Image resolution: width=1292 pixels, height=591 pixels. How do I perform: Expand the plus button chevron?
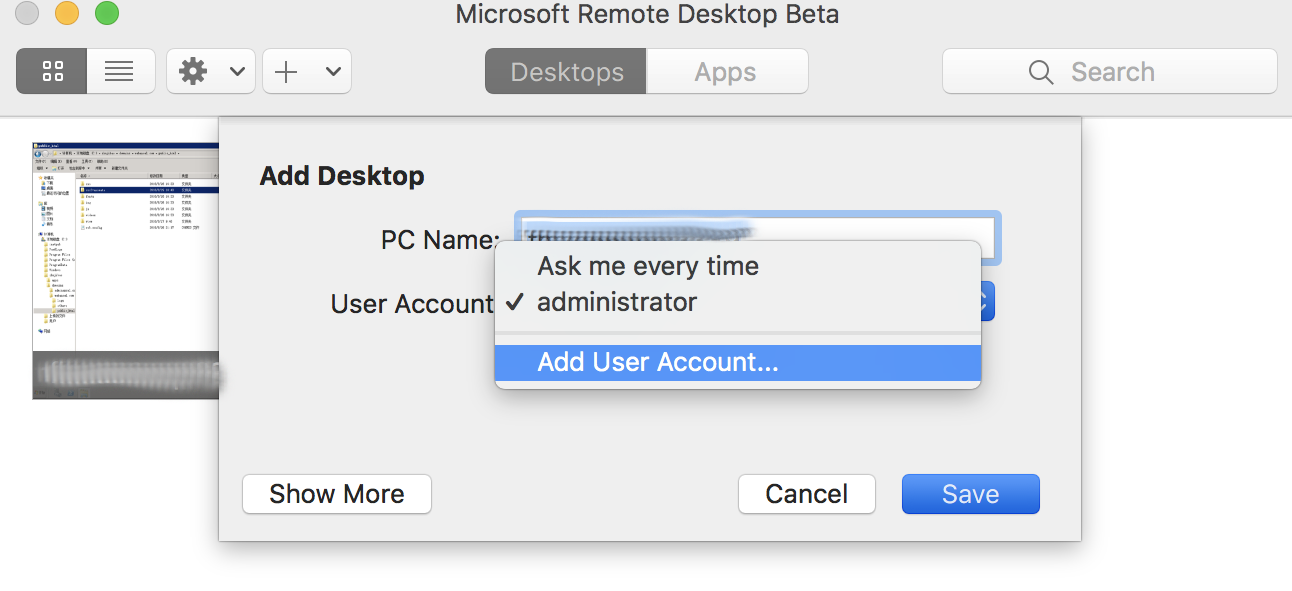tap(333, 72)
